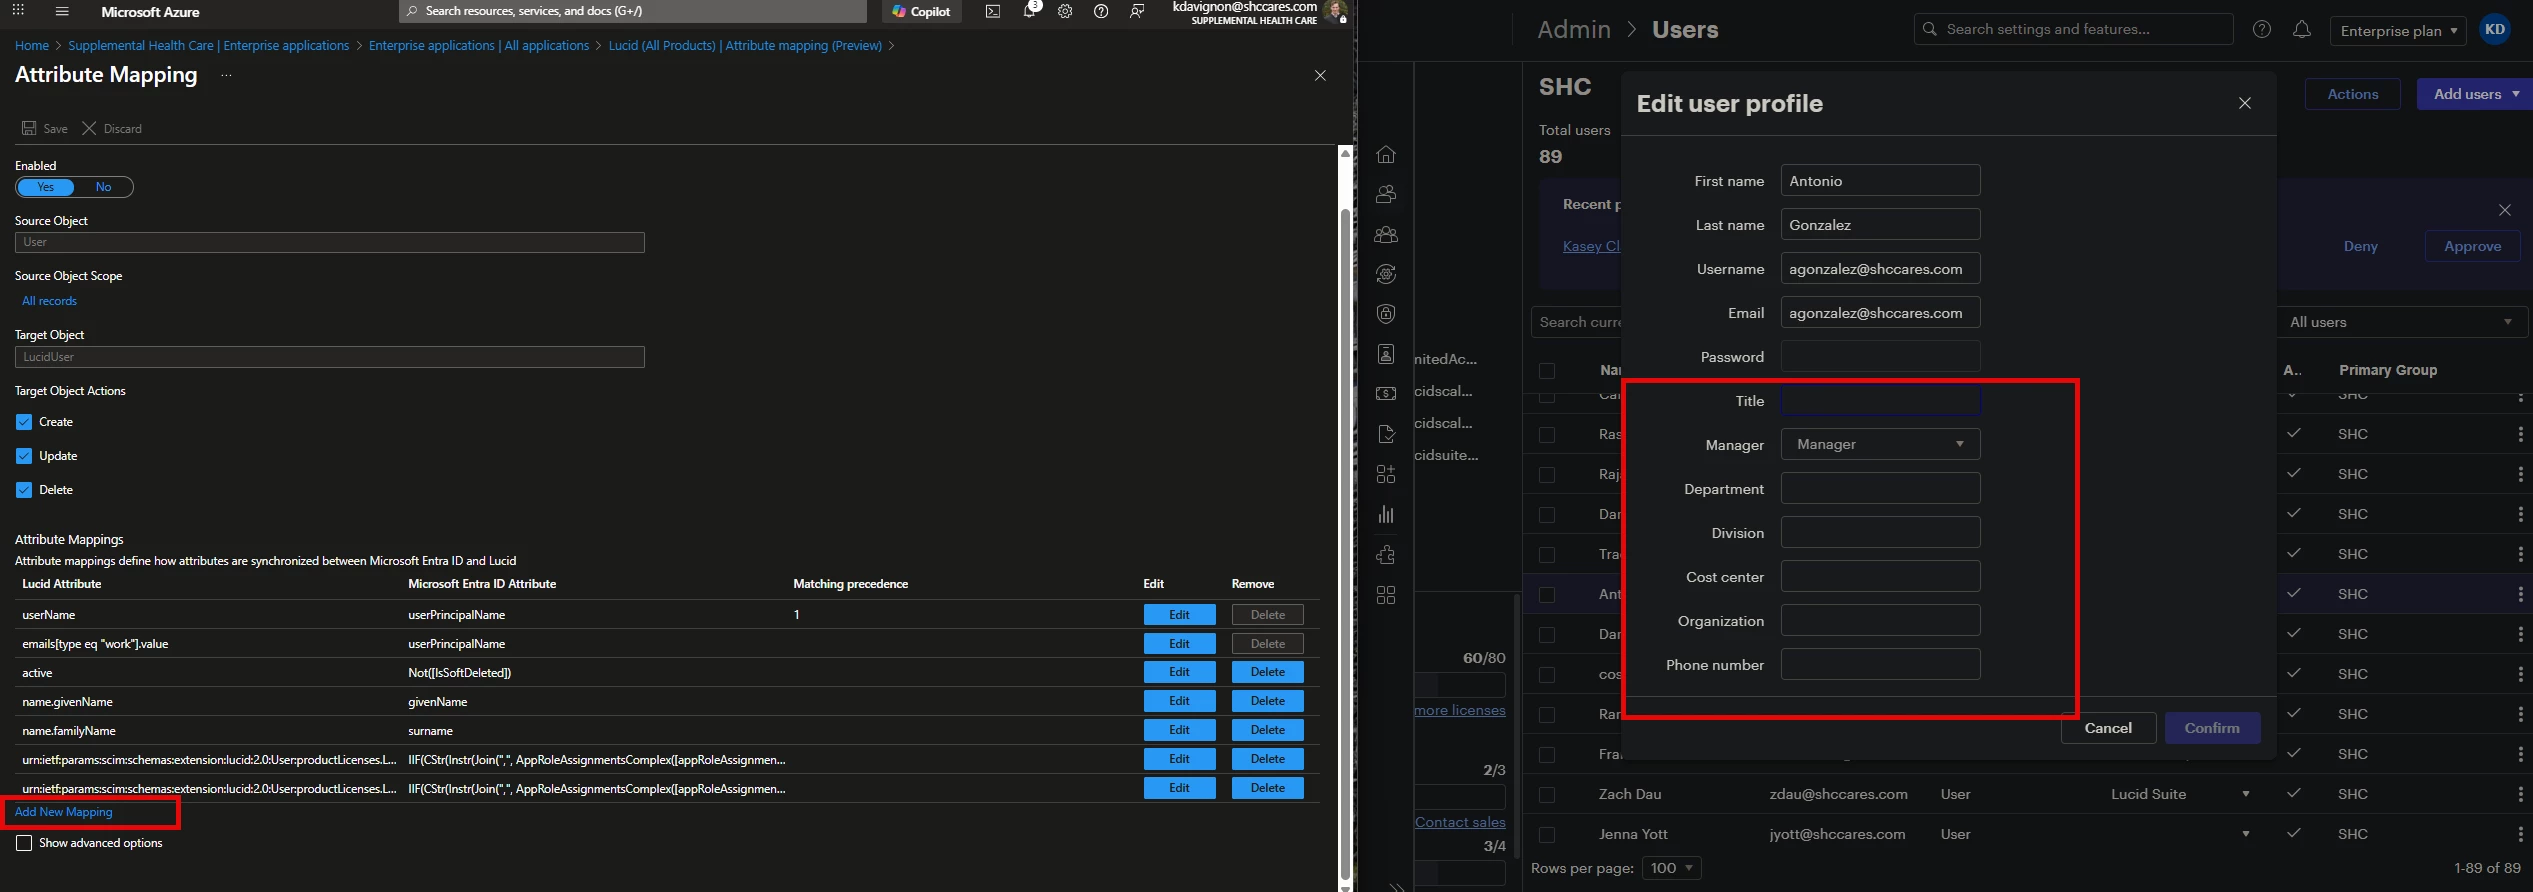The height and width of the screenshot is (892, 2533).
Task: Click the Discard button in Attribute Mapping
Action: pos(112,129)
